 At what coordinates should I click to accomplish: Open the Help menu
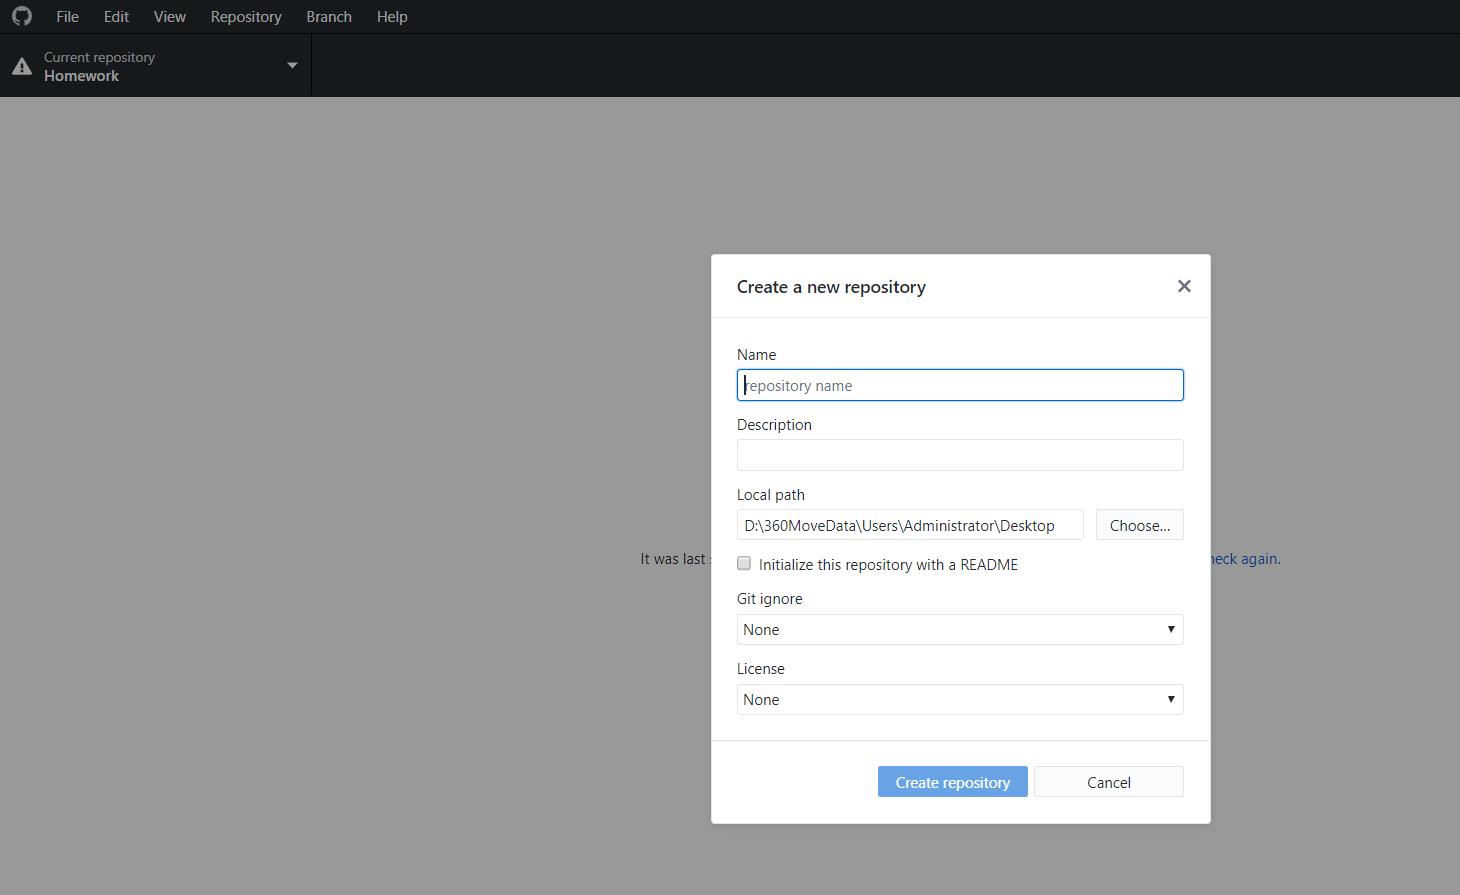tap(392, 17)
